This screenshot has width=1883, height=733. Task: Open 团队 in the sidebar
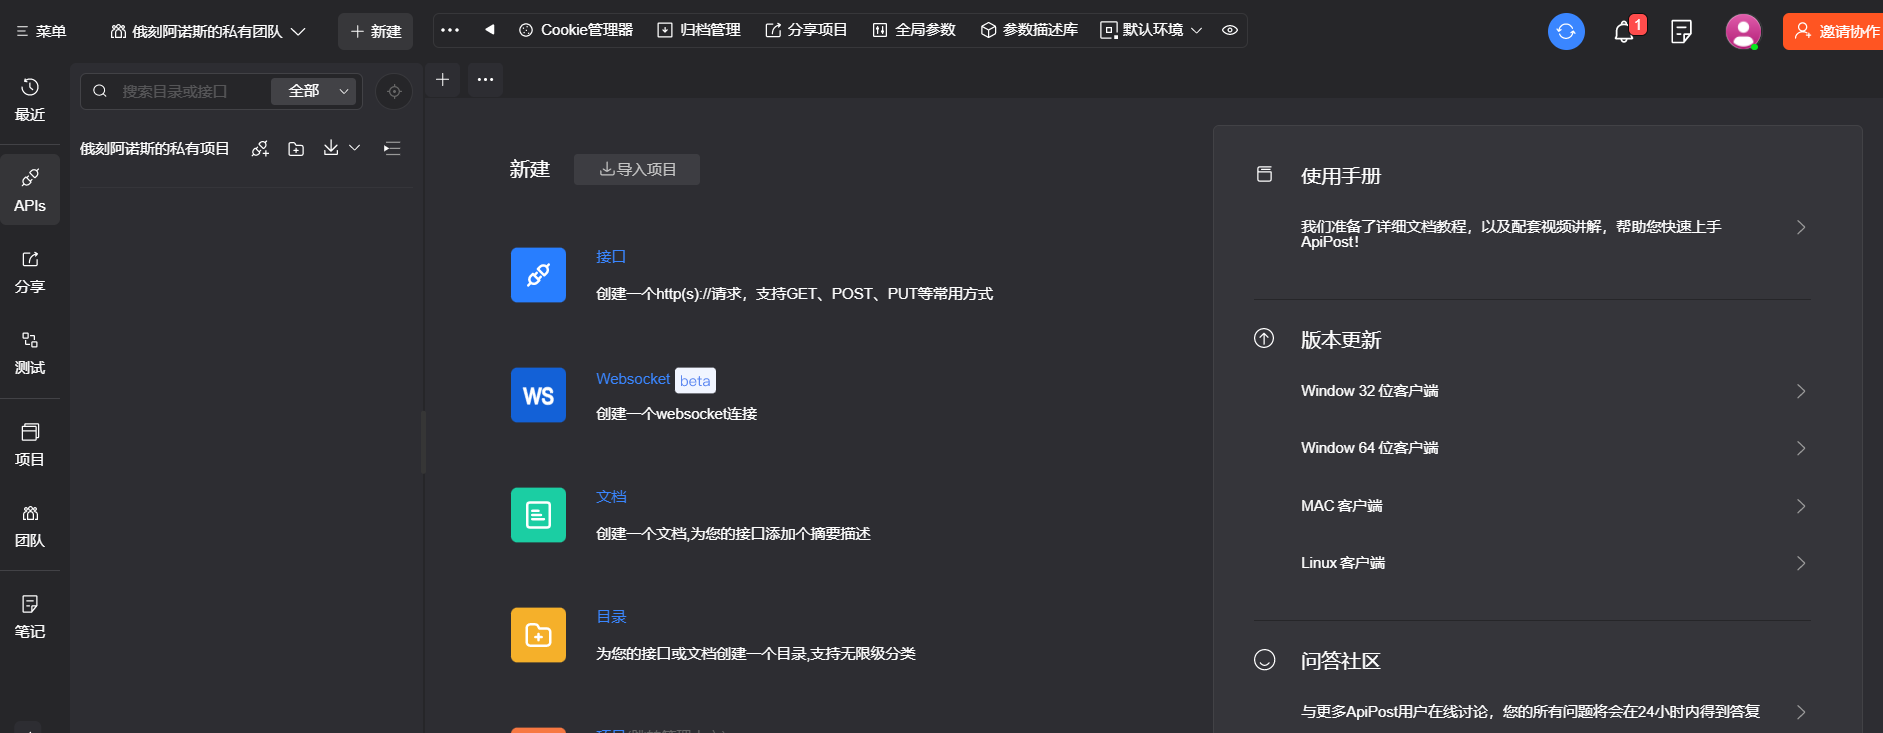coord(30,526)
